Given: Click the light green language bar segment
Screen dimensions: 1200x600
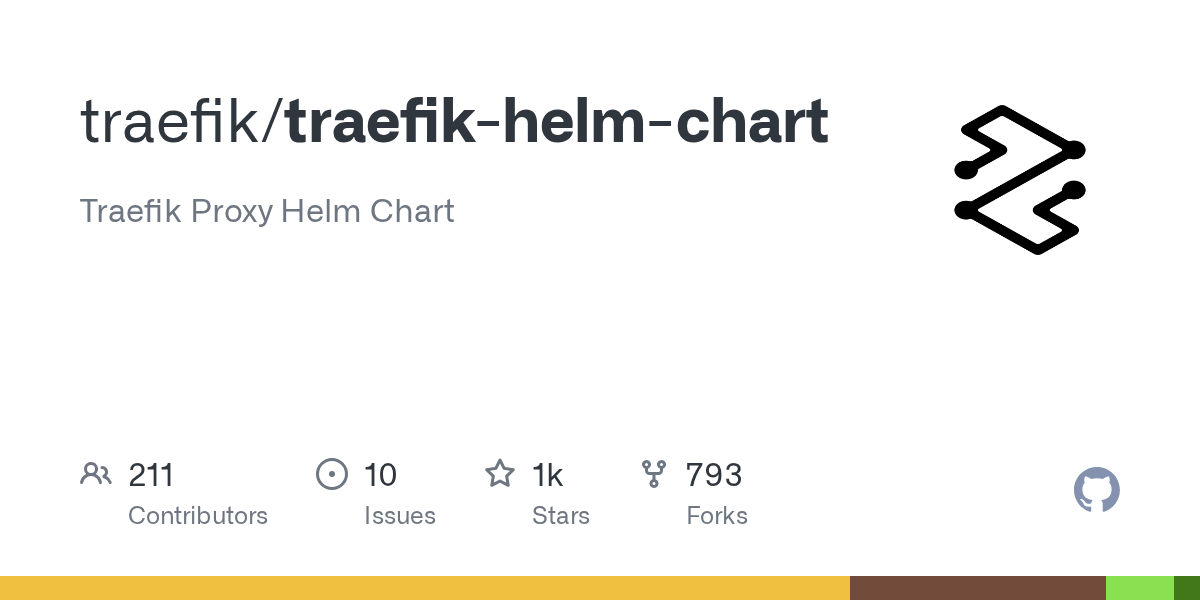Looking at the screenshot, I should click(1140, 588).
